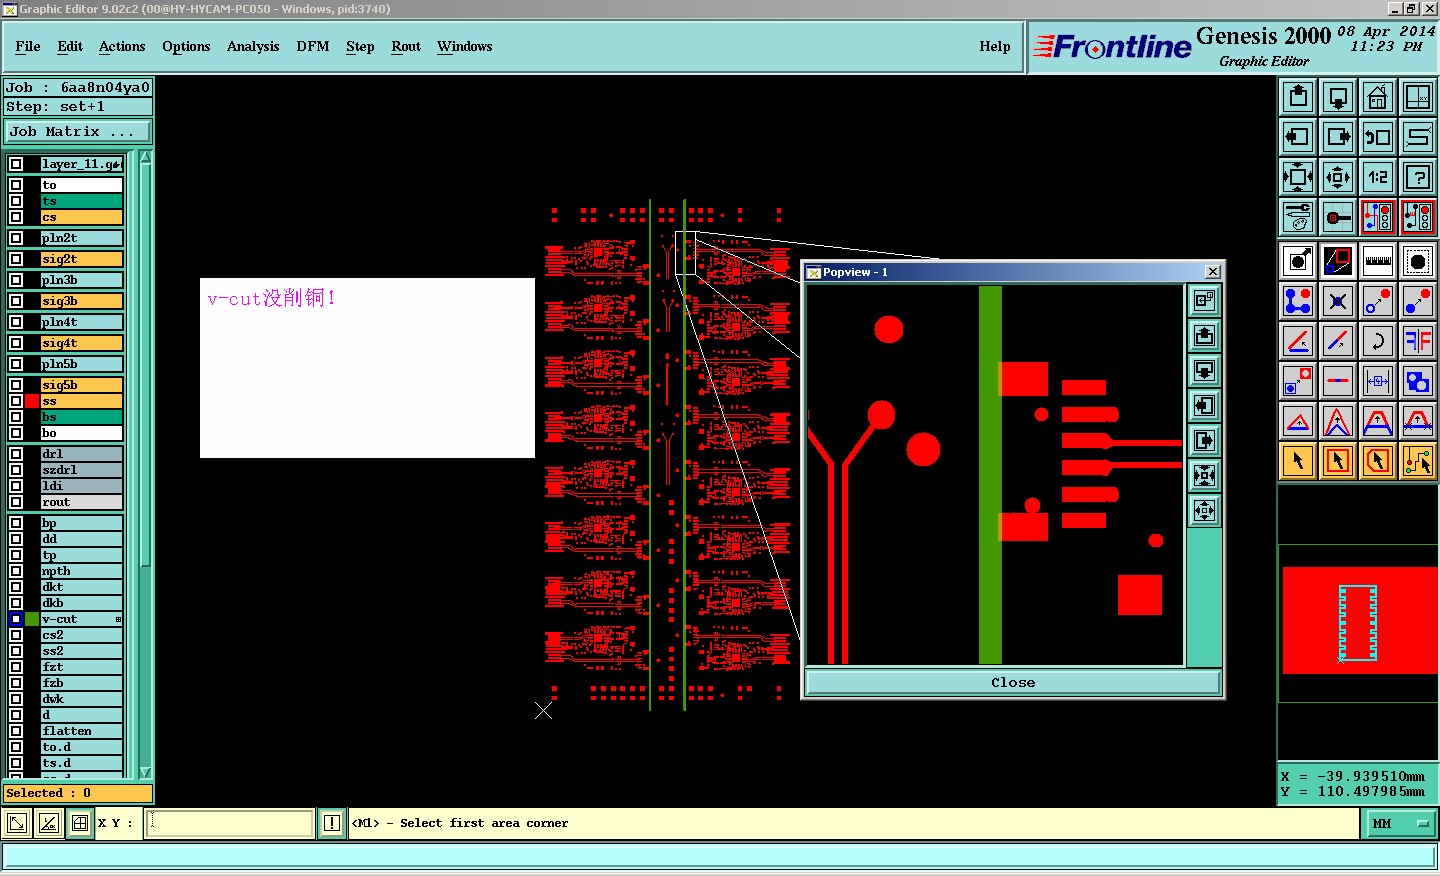Click green color swatch beside v-cut layer
1440x876 pixels.
pos(32,619)
